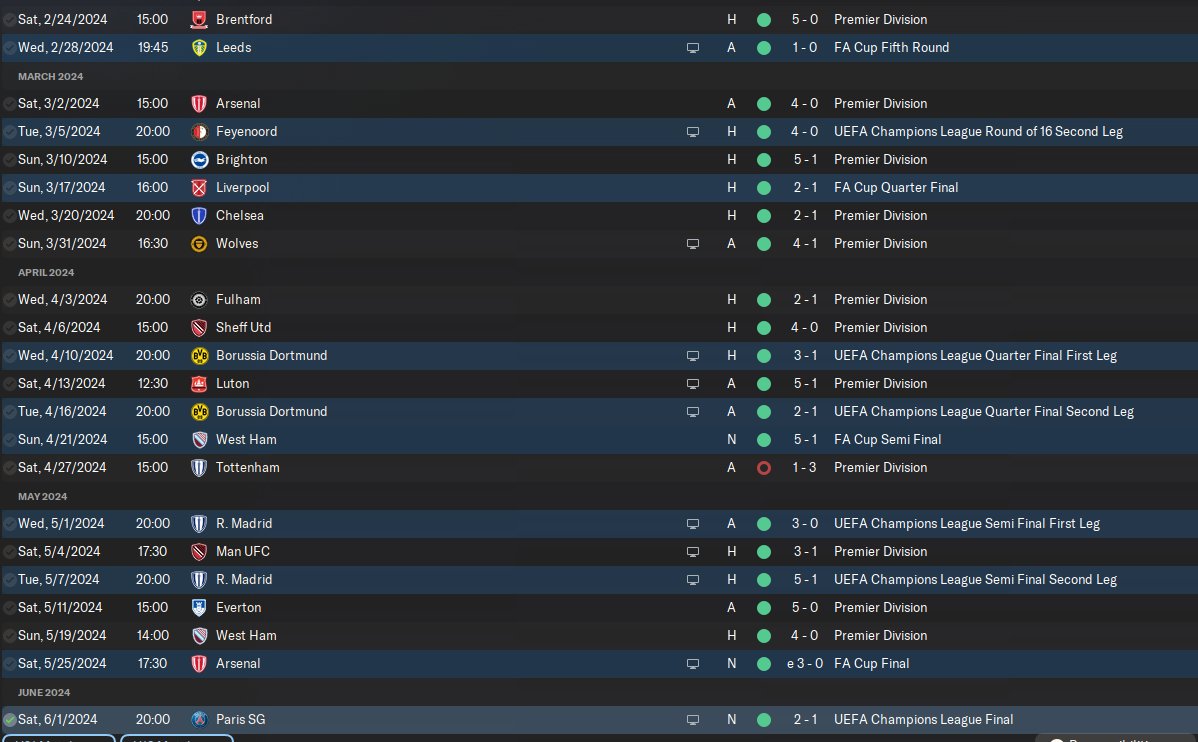Click the APRIL 2024 month header
This screenshot has height=742, width=1198.
[46, 273]
